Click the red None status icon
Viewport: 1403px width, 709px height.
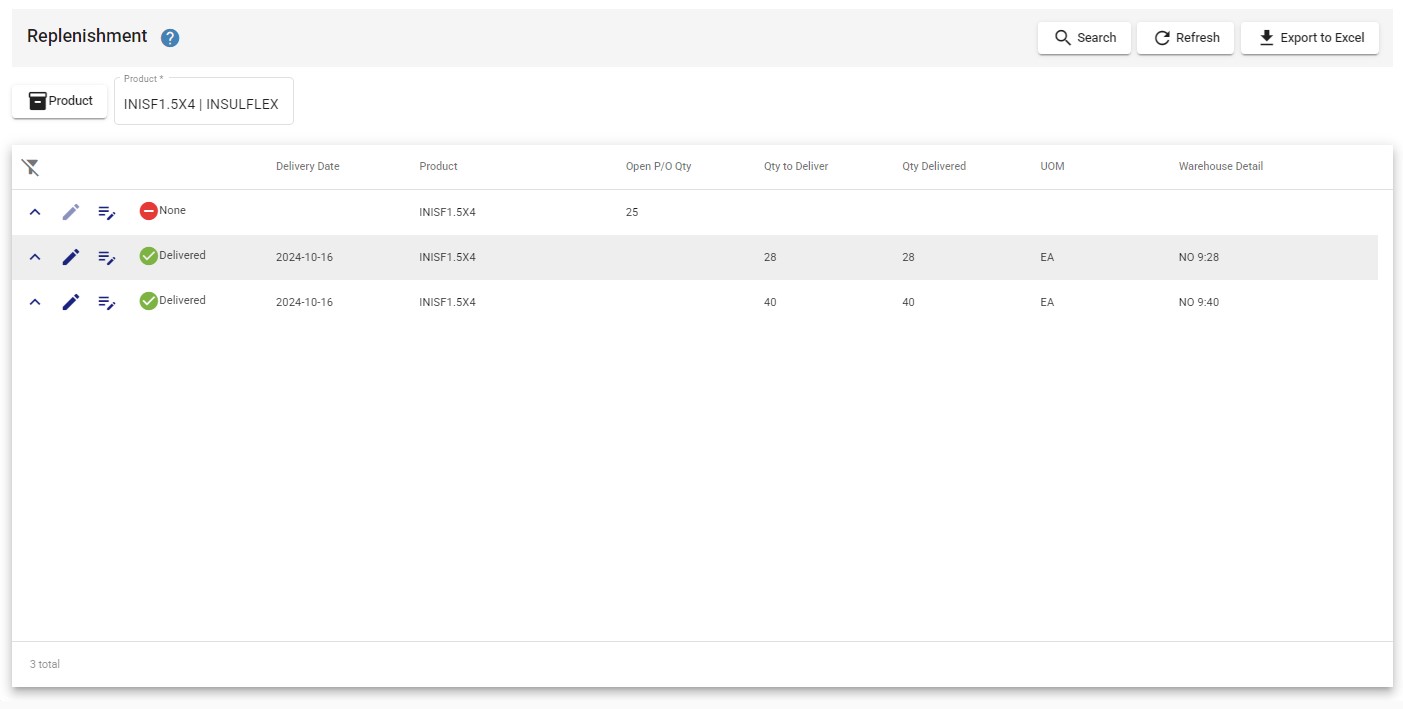tap(148, 211)
